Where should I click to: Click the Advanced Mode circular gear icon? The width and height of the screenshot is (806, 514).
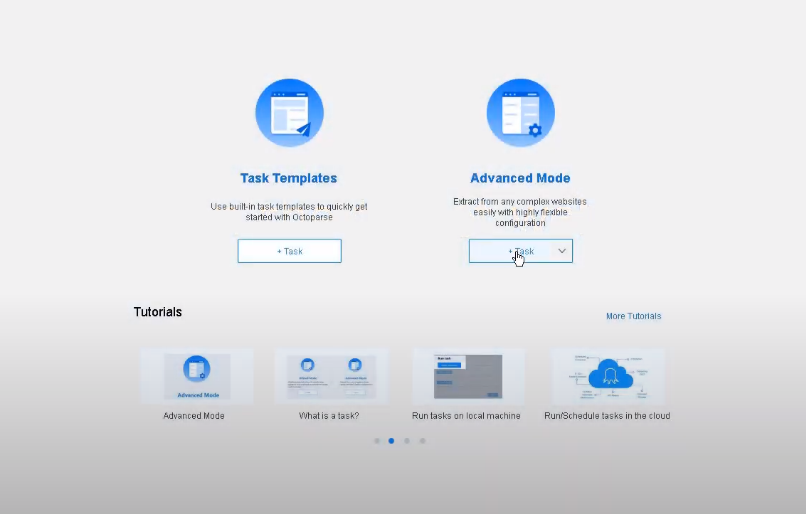point(521,113)
